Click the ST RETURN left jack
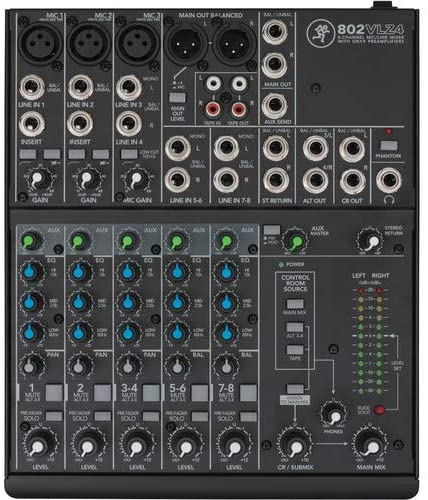The height and width of the screenshot is (500, 428). tap(275, 148)
